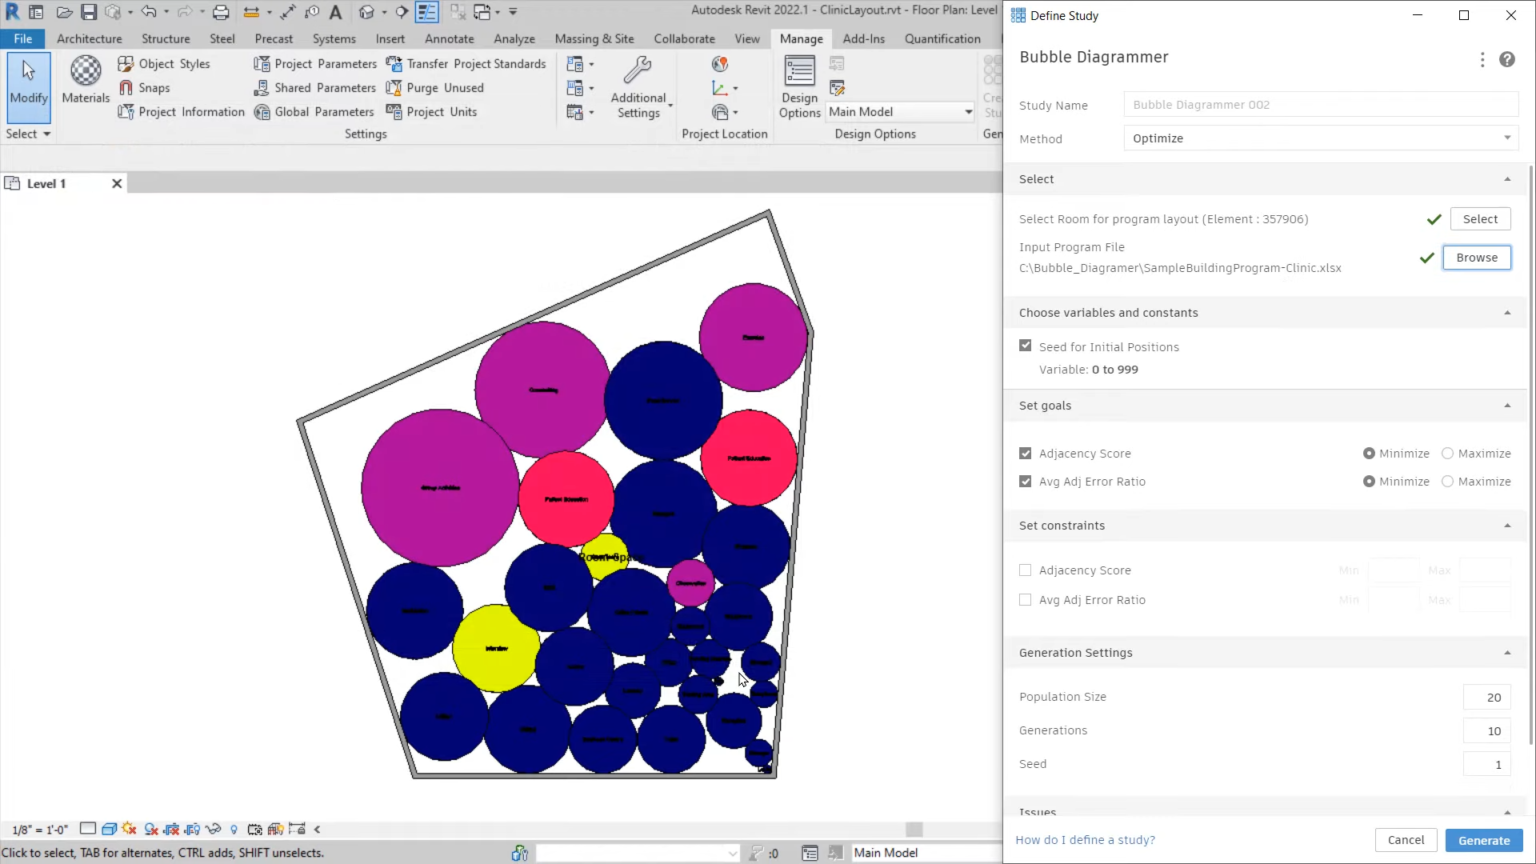Open the Method dropdown
Screen dimensions: 1536x864
click(x=1320, y=138)
